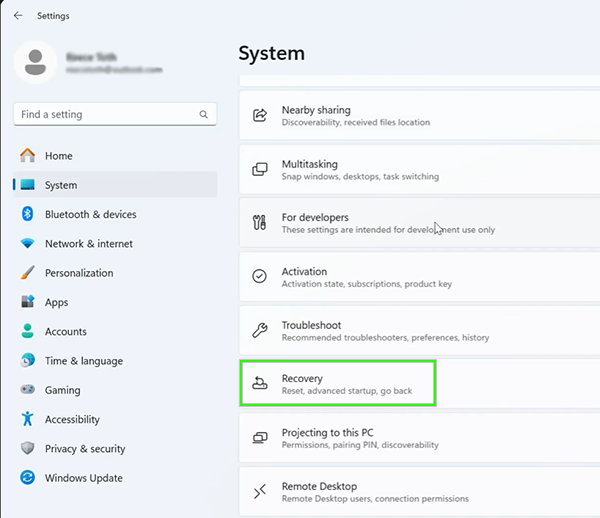Open the user profile avatar
Screen dimensions: 600x518
coord(35,62)
